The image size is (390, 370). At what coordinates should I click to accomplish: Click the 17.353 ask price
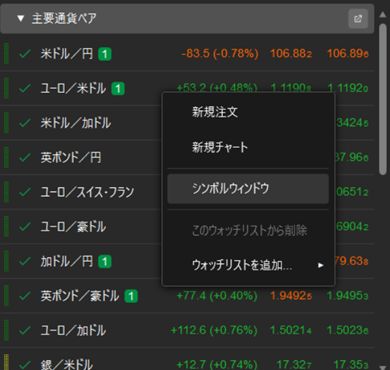pyautogui.click(x=351, y=365)
